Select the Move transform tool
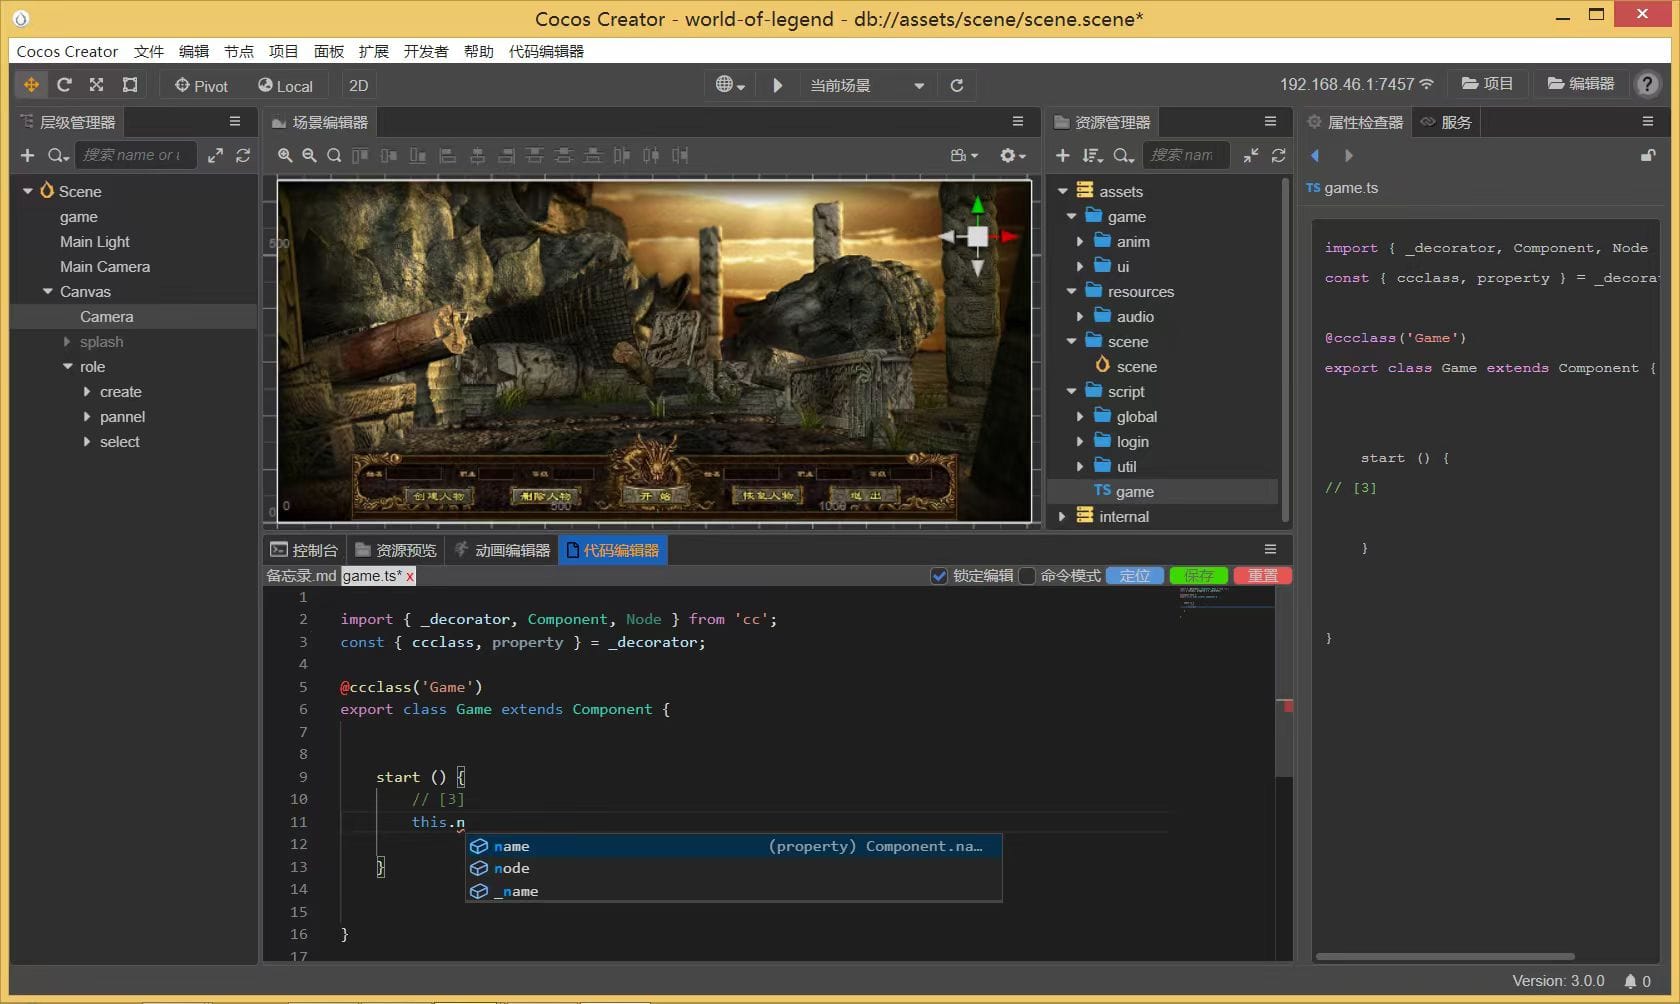 31,85
